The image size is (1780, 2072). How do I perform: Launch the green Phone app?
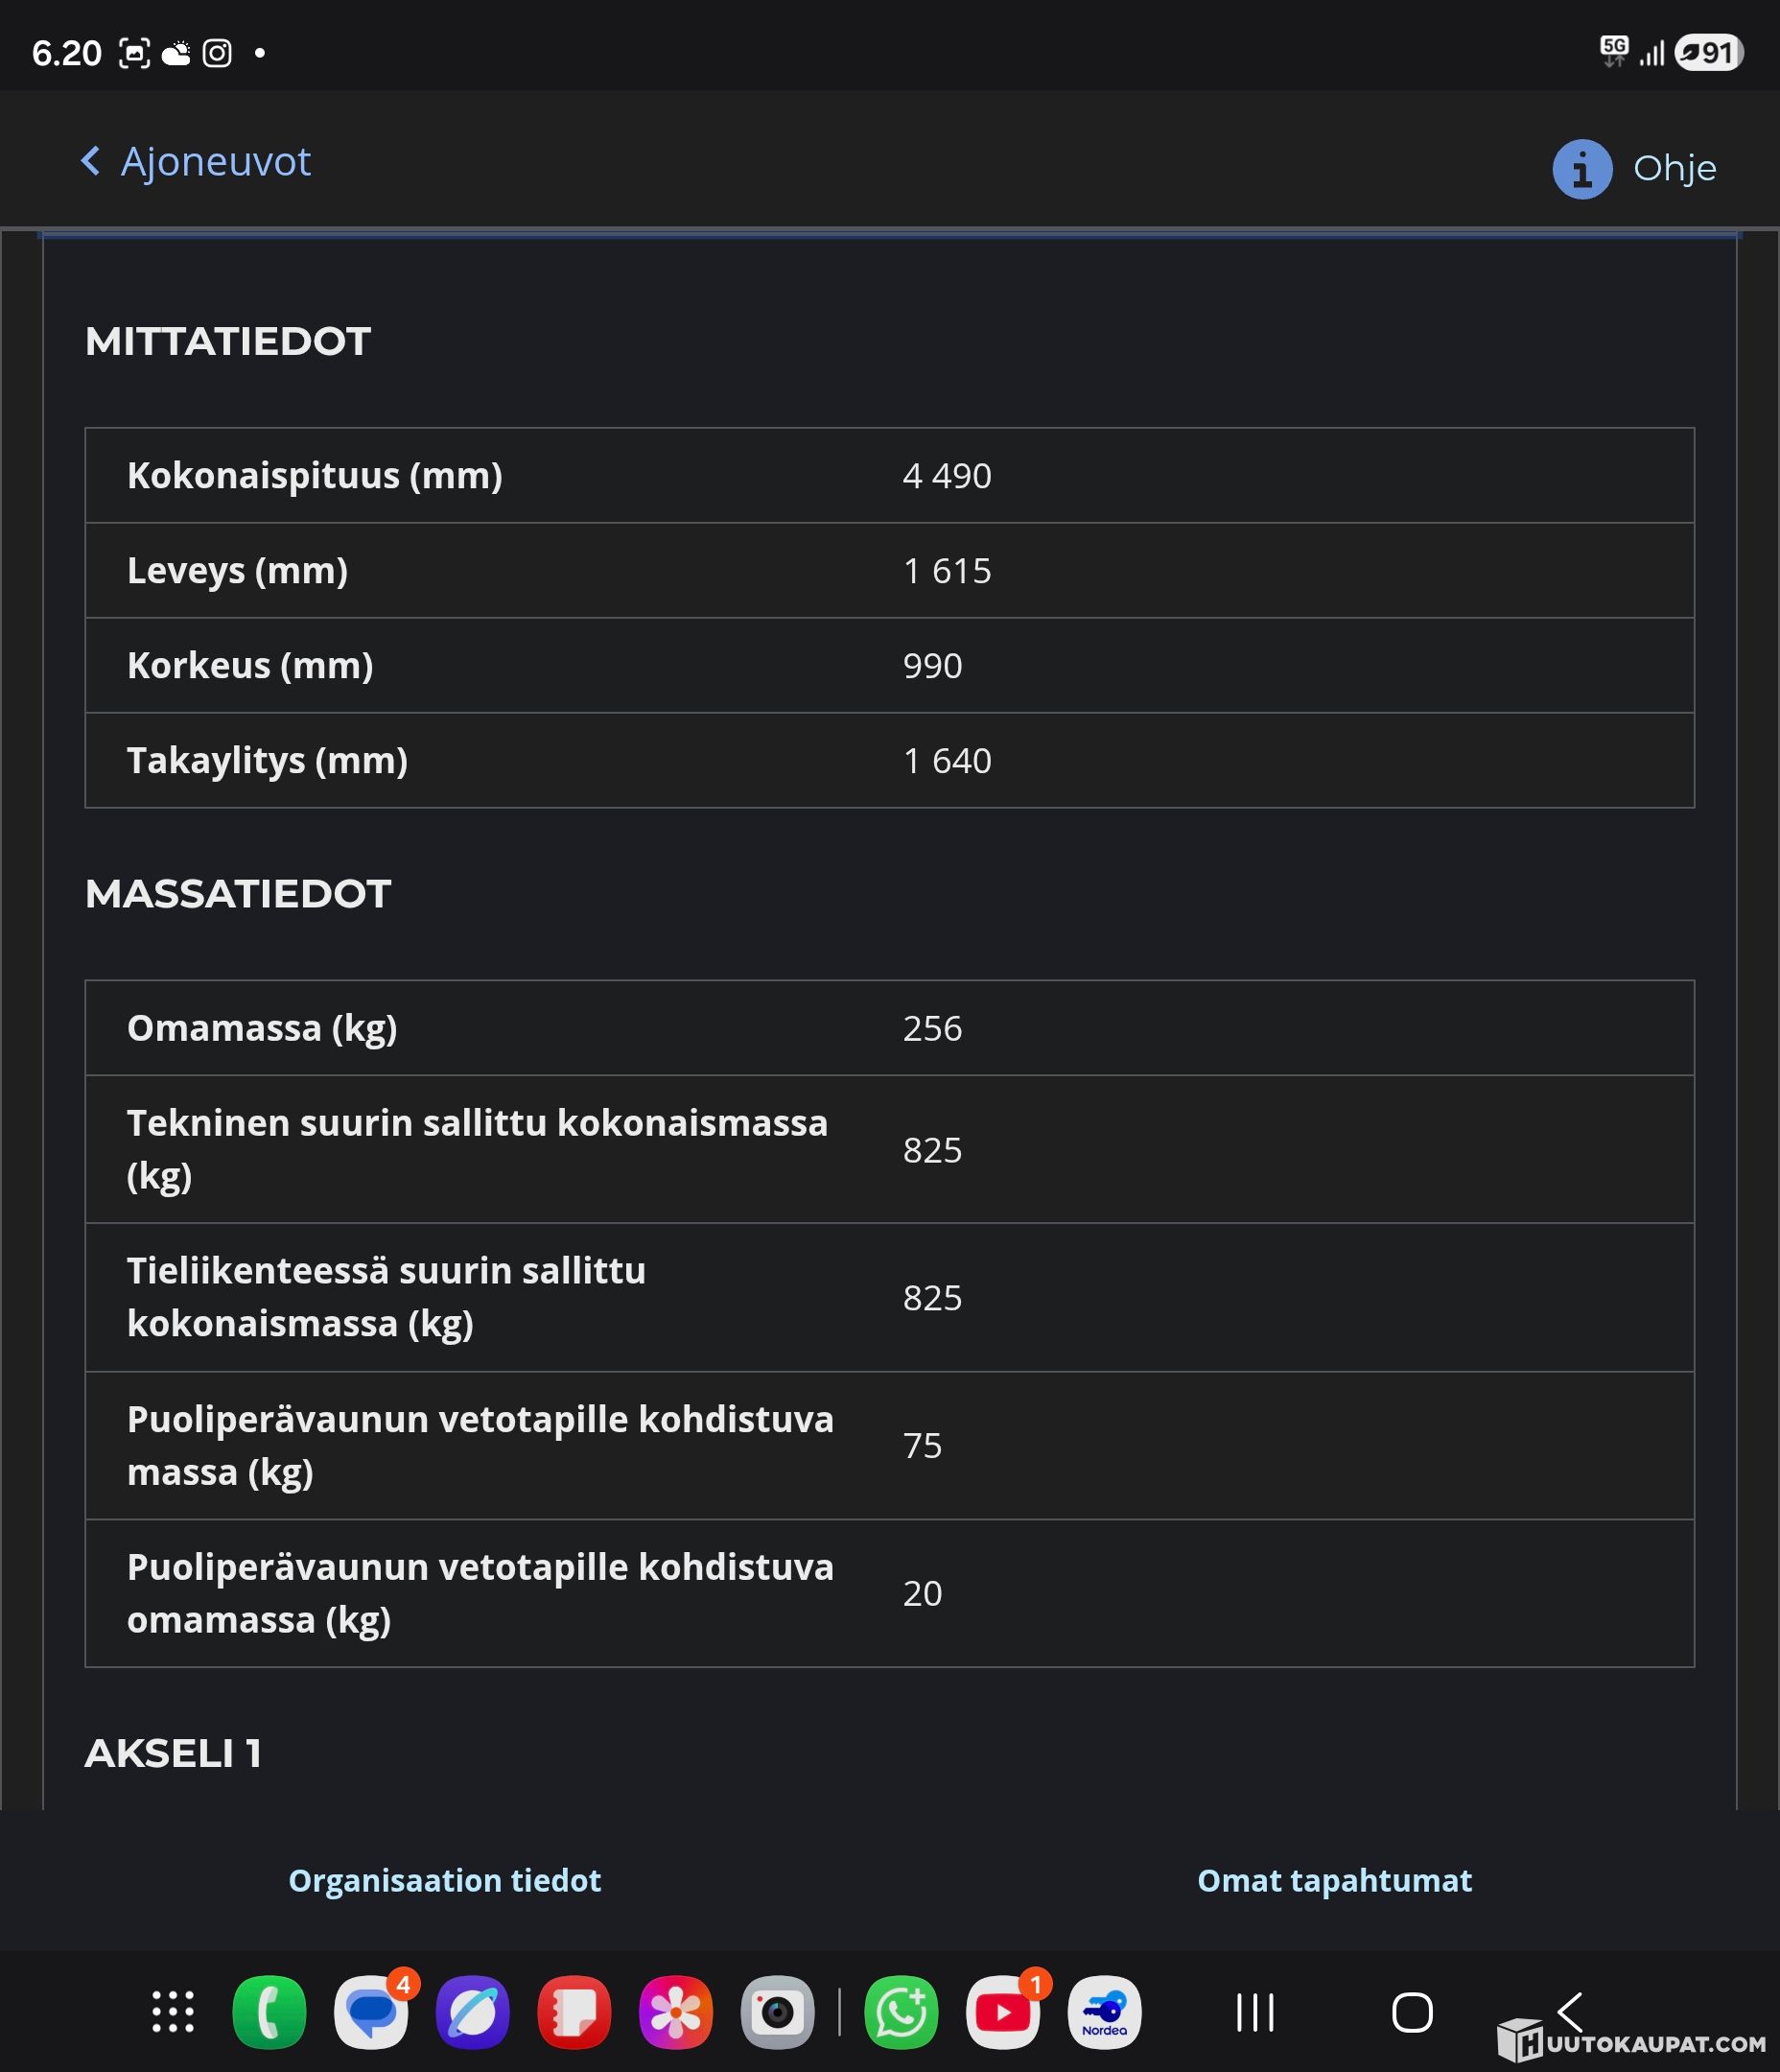tap(269, 2012)
